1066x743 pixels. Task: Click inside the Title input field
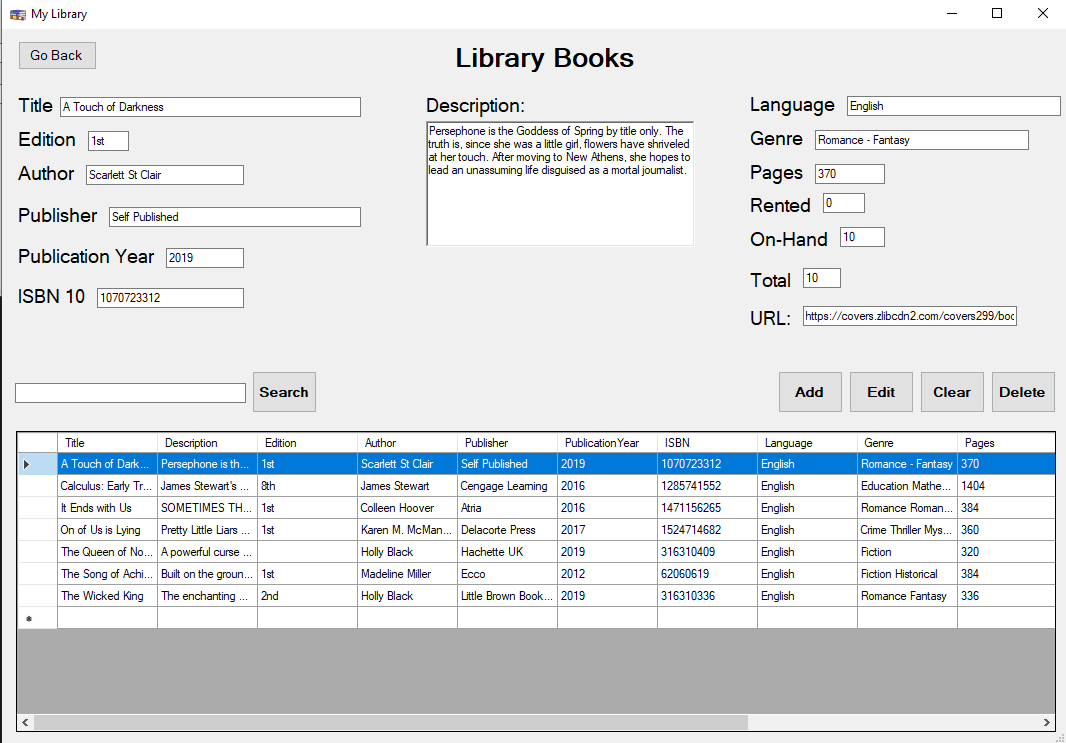[x=210, y=106]
